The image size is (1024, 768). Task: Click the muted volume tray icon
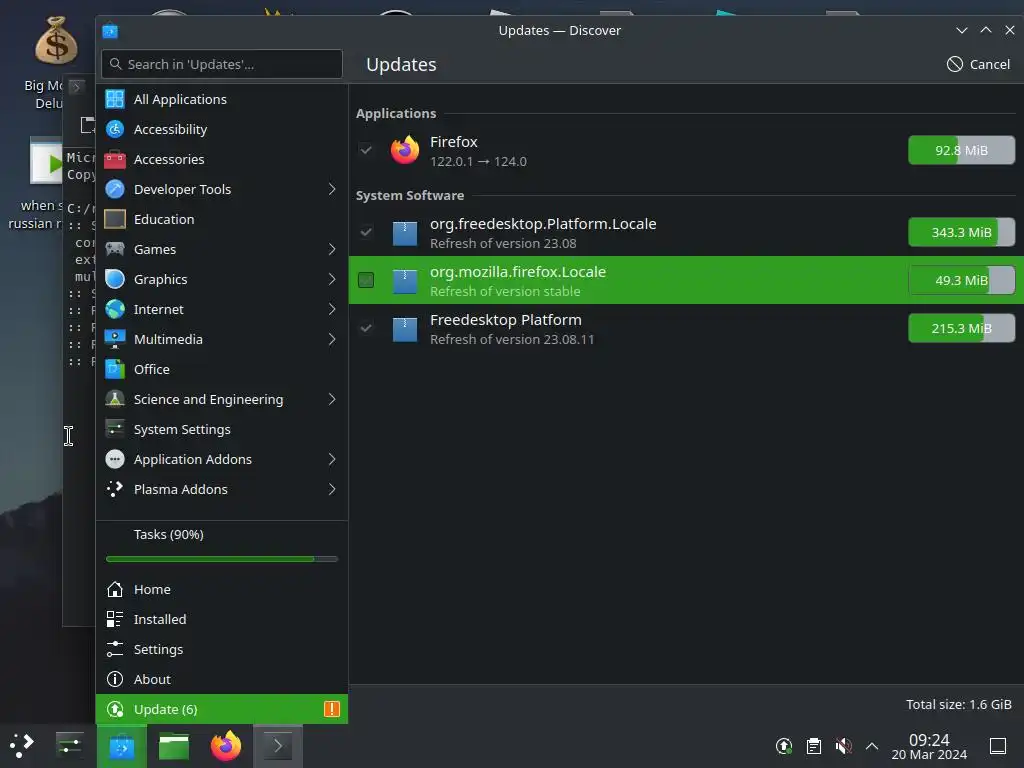(x=843, y=746)
